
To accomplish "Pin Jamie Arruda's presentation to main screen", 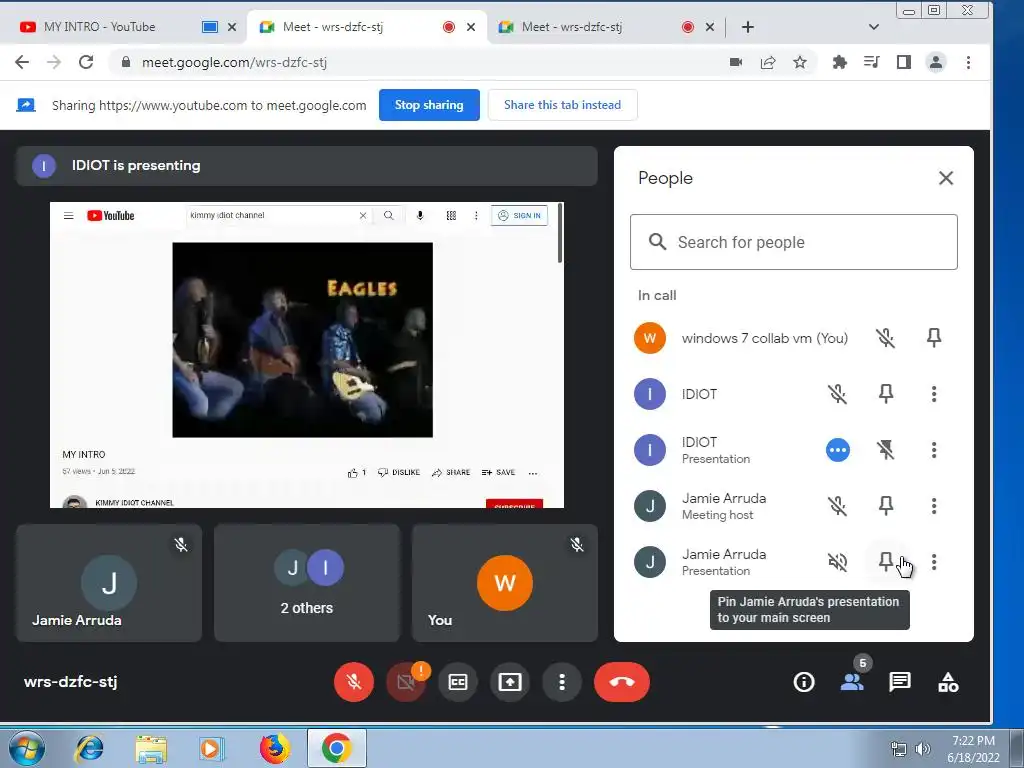I will click(886, 562).
